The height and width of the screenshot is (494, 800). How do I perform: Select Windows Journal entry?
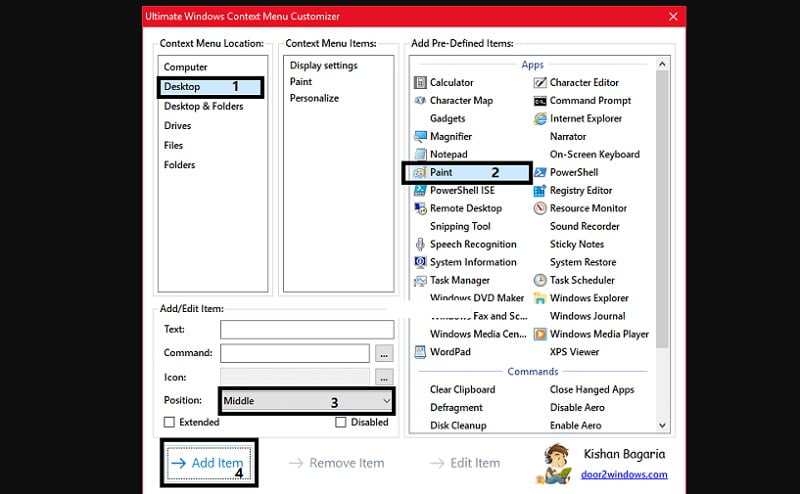click(x=588, y=316)
